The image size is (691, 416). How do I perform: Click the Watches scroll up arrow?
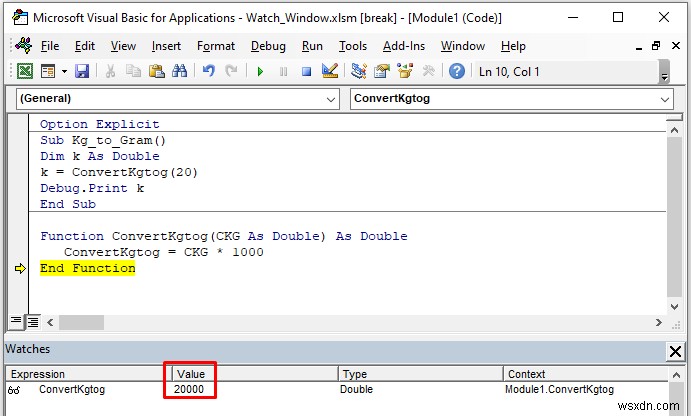pos(676,375)
